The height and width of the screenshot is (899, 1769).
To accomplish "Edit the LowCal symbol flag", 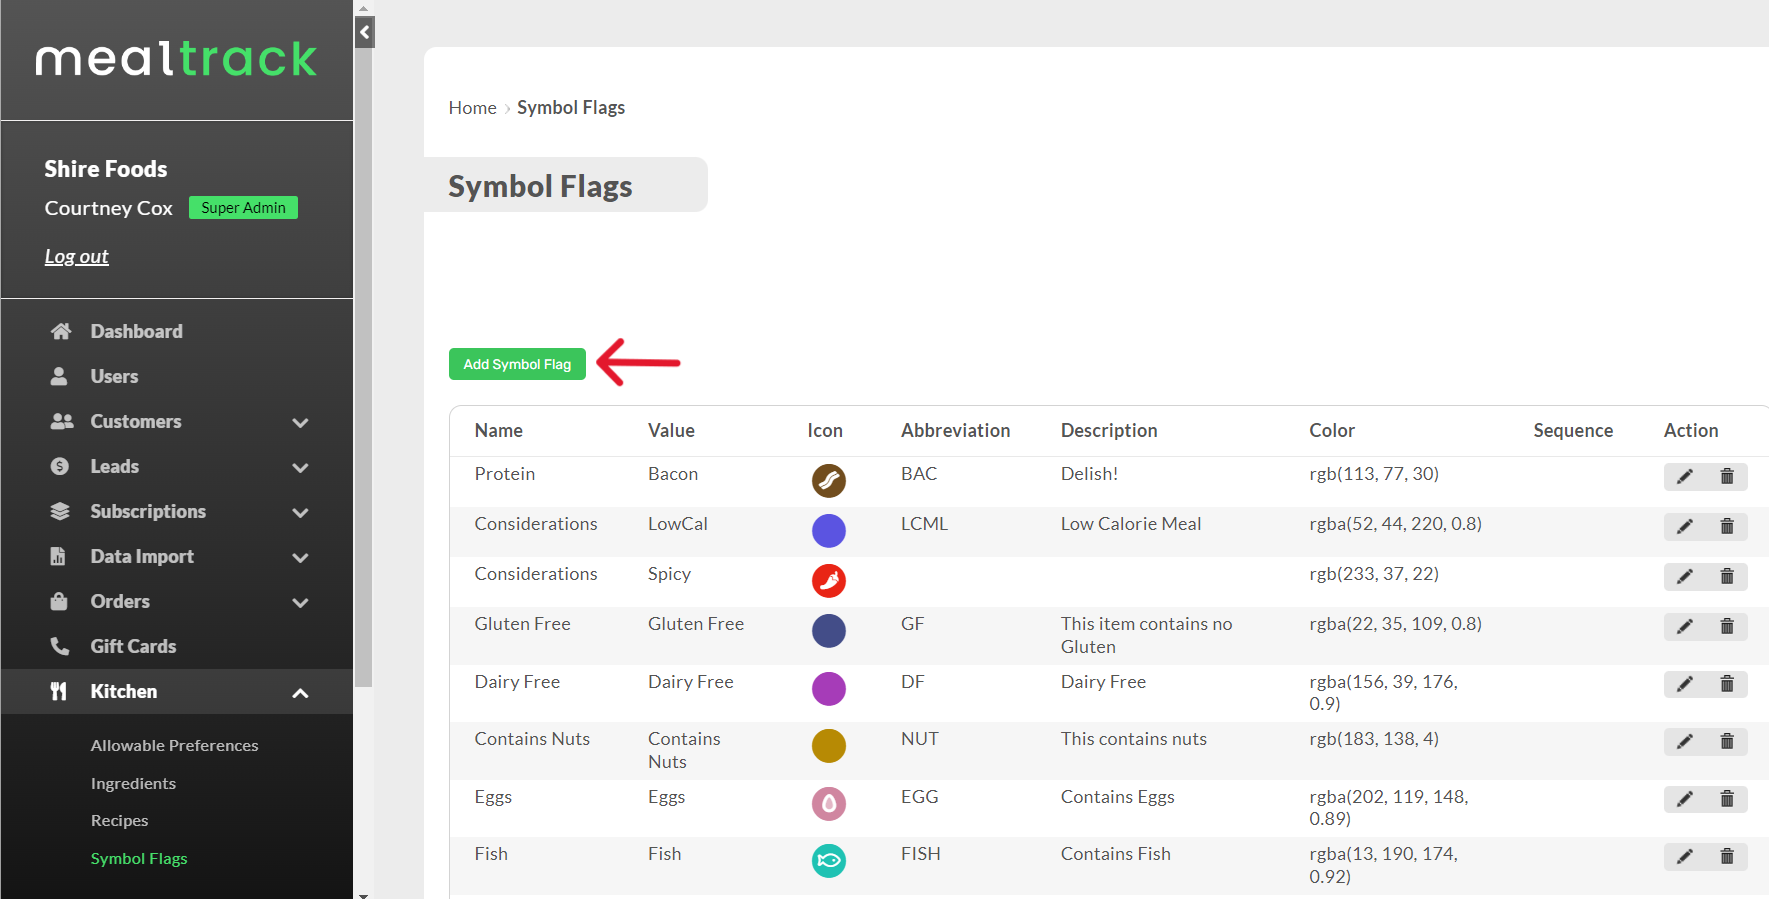I will coord(1685,527).
